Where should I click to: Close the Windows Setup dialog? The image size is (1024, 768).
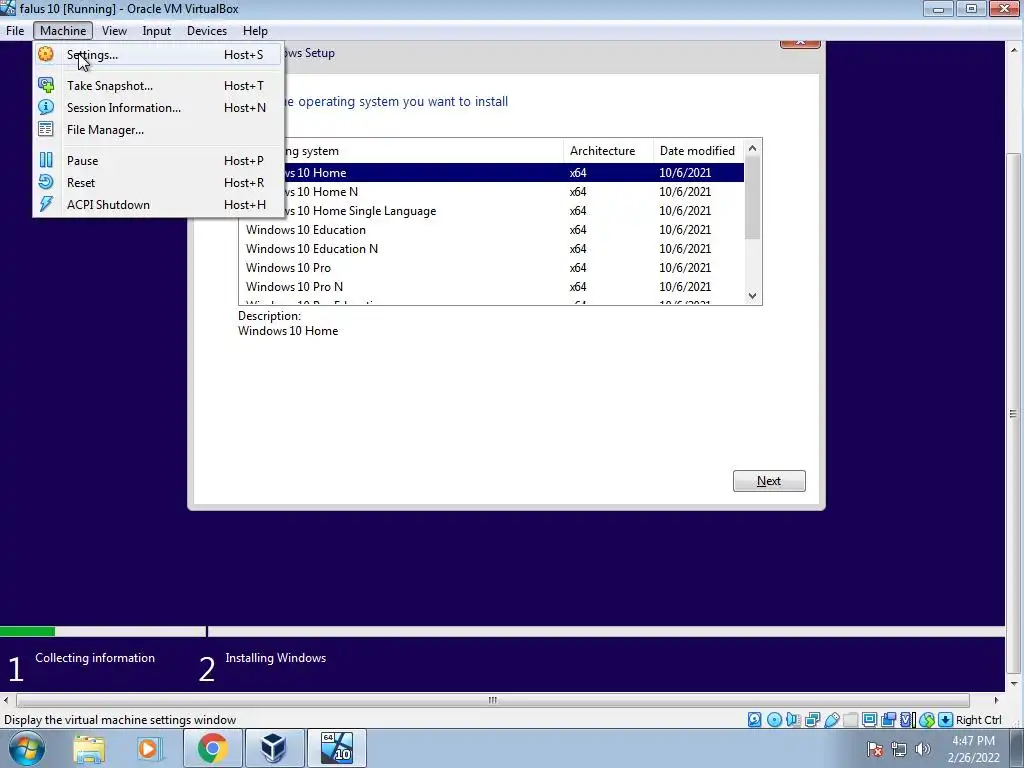point(800,44)
